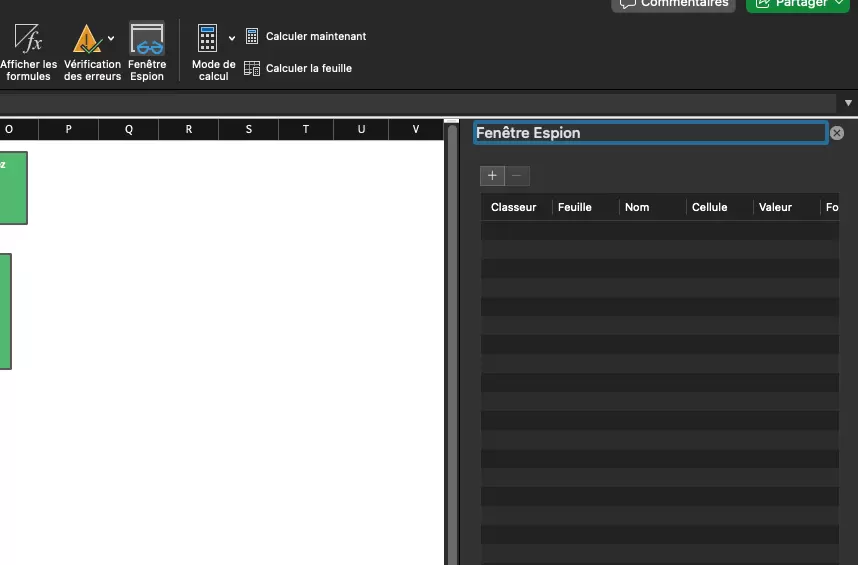Open the Commentaires button
858x565 pixels.
(674, 4)
